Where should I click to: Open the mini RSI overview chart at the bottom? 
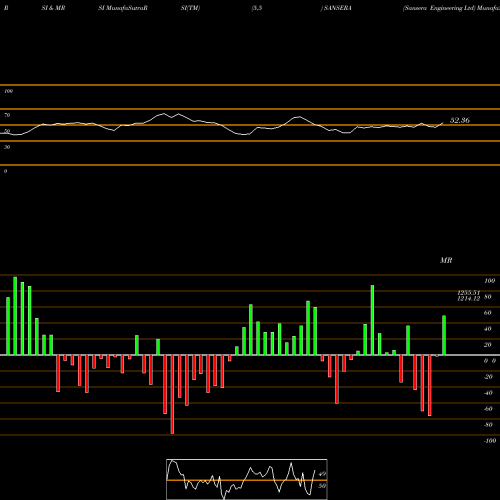(x=247, y=479)
